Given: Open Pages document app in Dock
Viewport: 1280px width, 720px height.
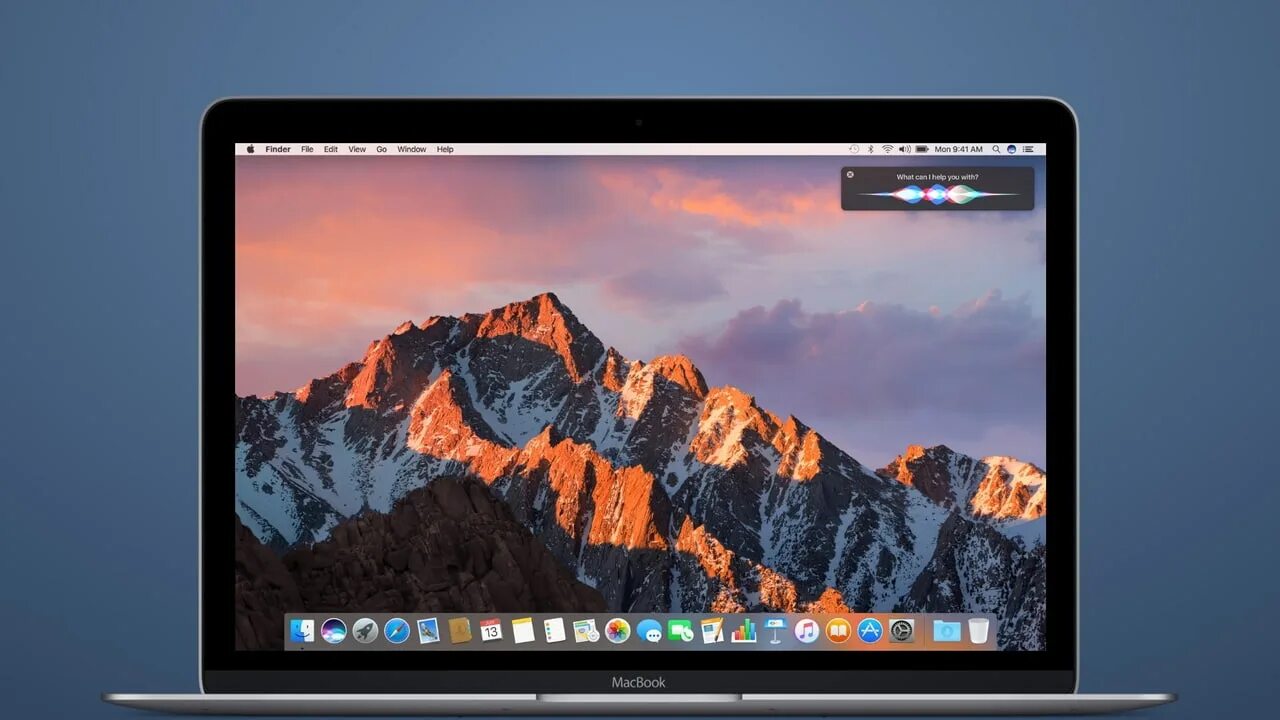Looking at the screenshot, I should pyautogui.click(x=712, y=631).
